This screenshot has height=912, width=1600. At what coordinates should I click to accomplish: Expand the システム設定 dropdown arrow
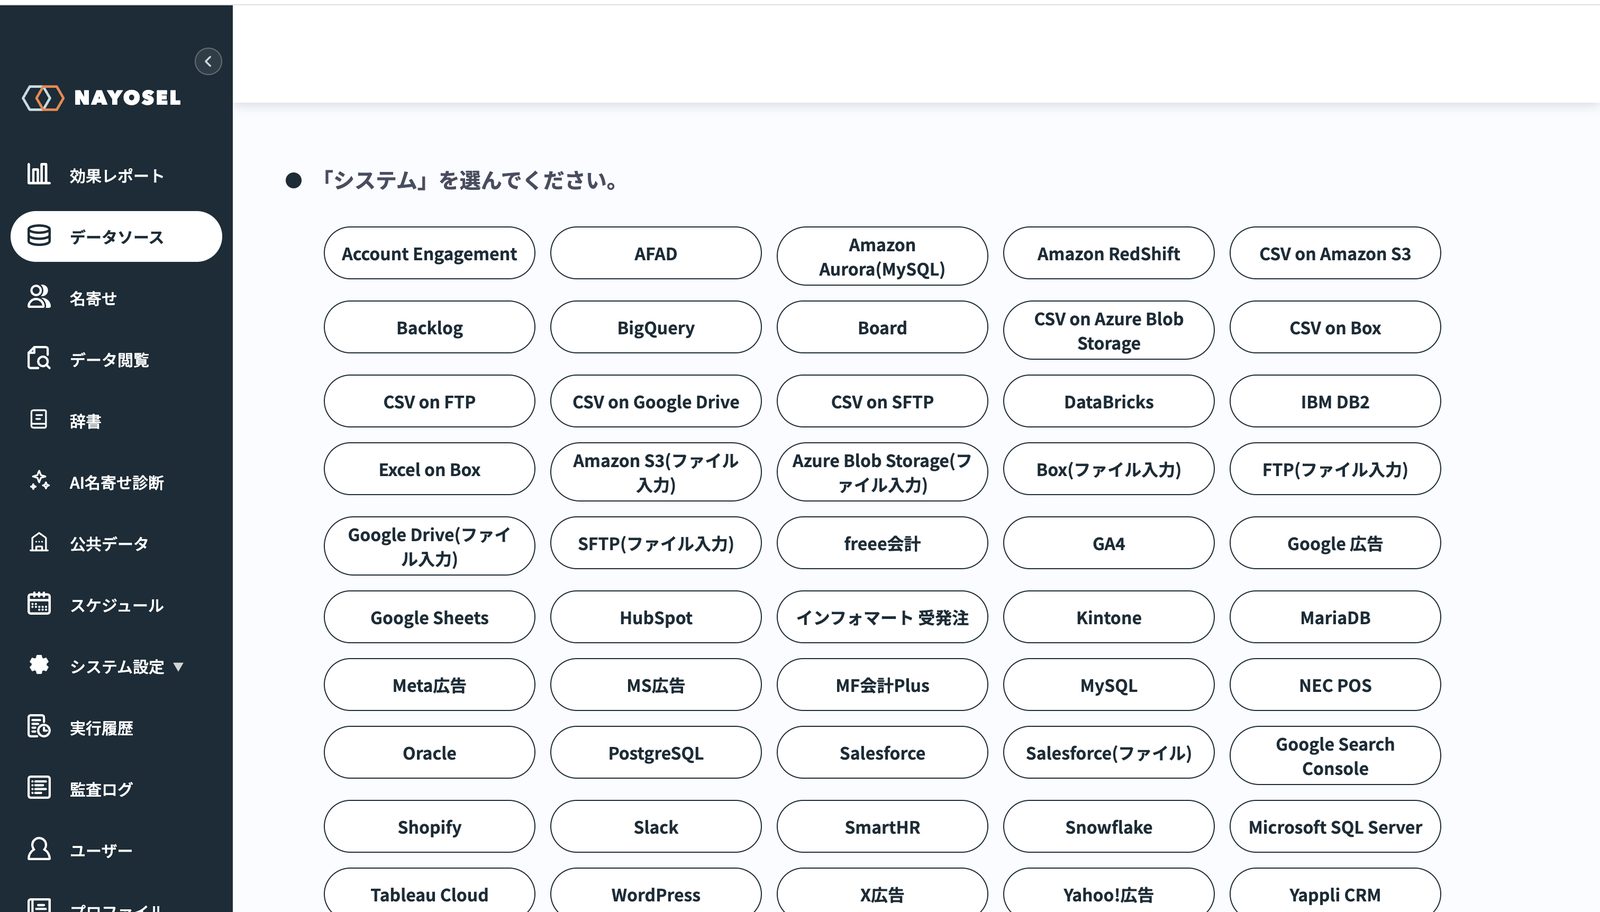point(178,667)
